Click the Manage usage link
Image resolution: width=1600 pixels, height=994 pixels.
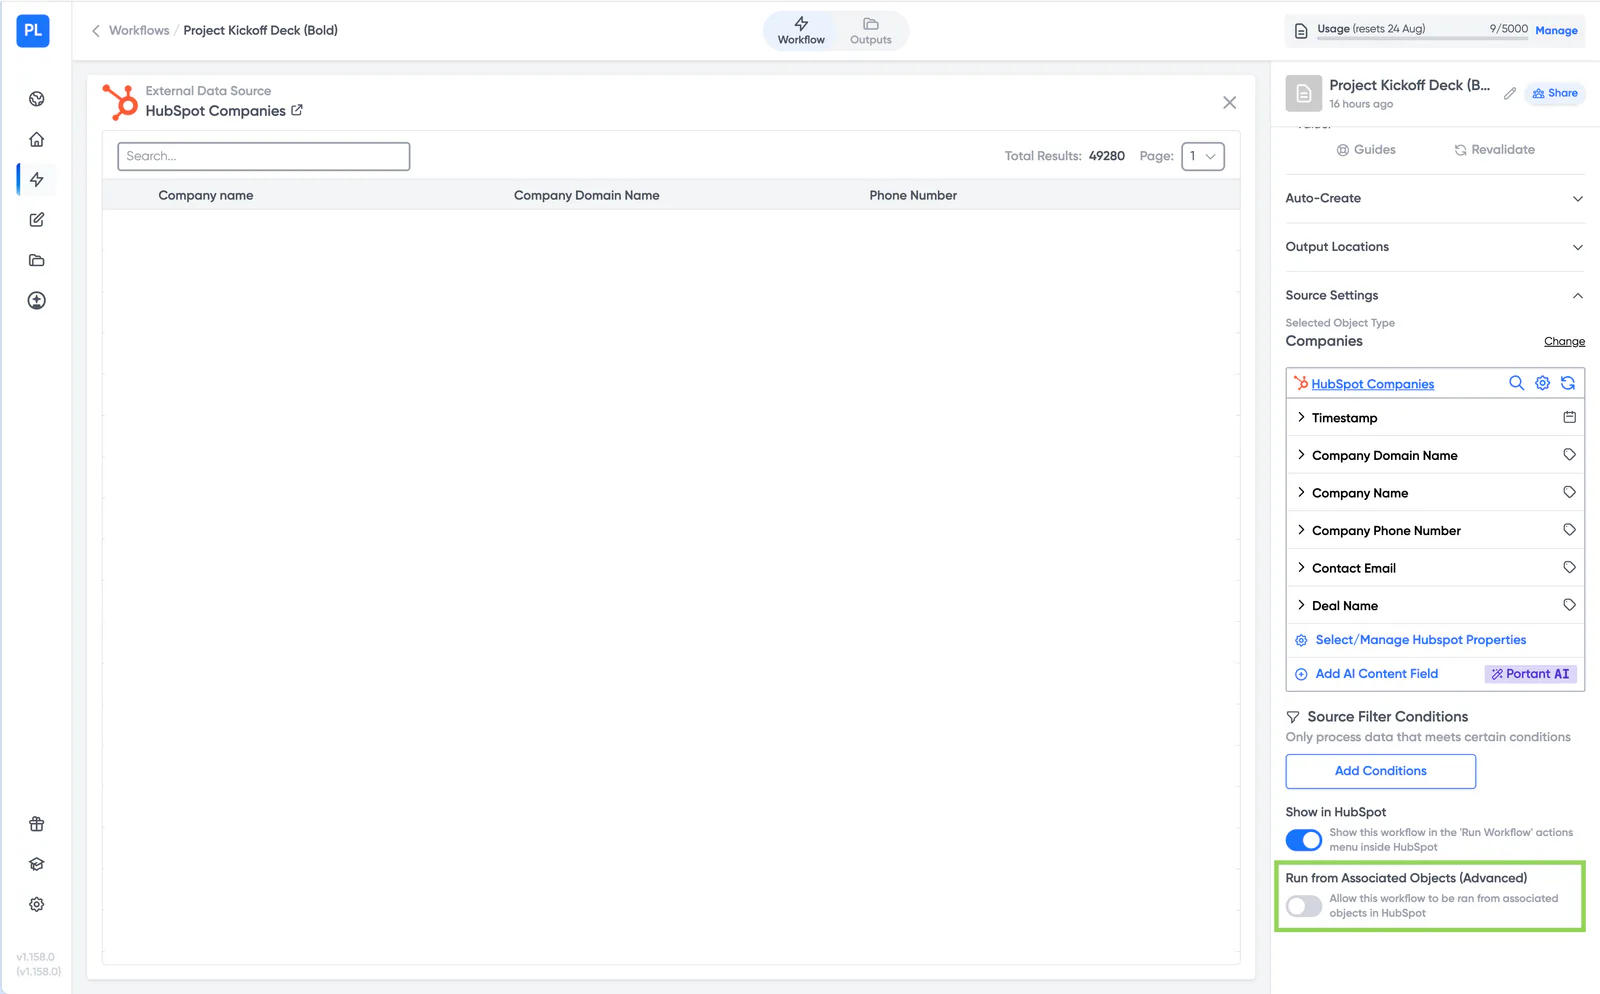coord(1556,31)
